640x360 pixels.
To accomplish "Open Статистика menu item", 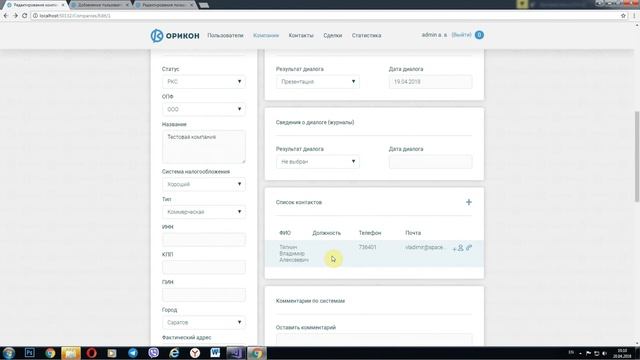I will point(367,36).
